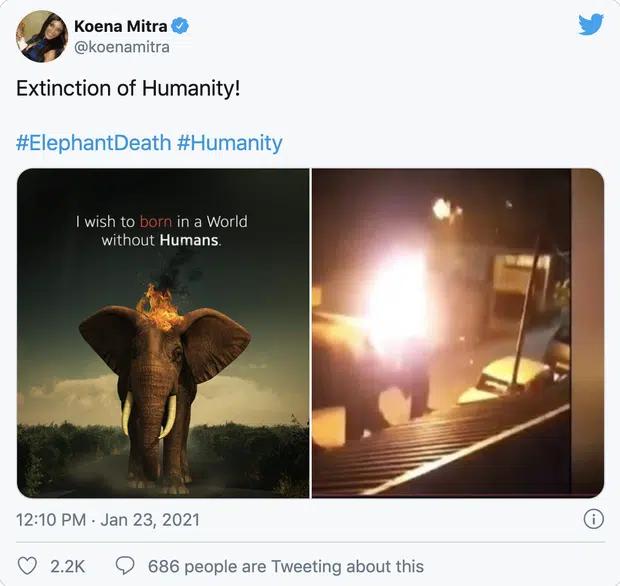Like the tweet with the heart icon
This screenshot has height=586, width=620.
tap(27, 566)
